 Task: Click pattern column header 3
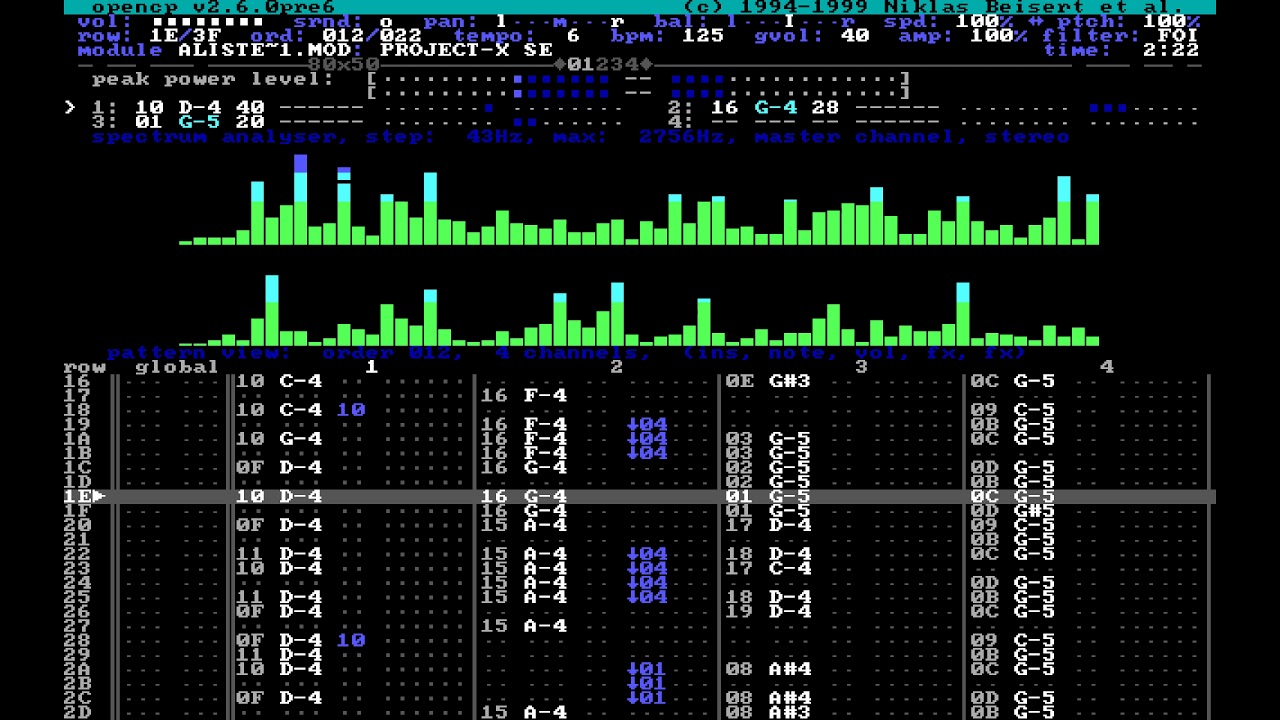click(x=862, y=367)
